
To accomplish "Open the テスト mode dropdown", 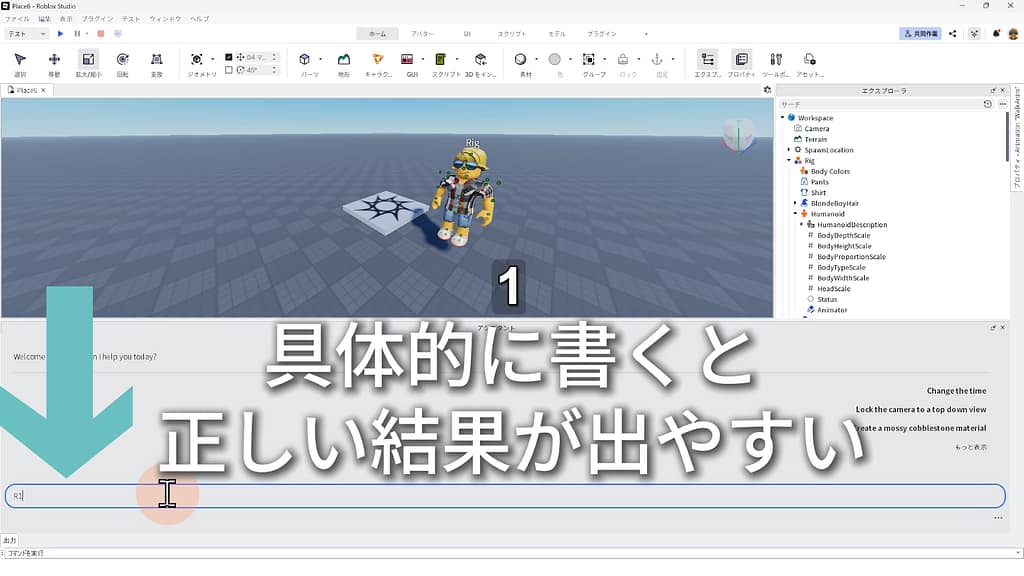I will coord(27,33).
